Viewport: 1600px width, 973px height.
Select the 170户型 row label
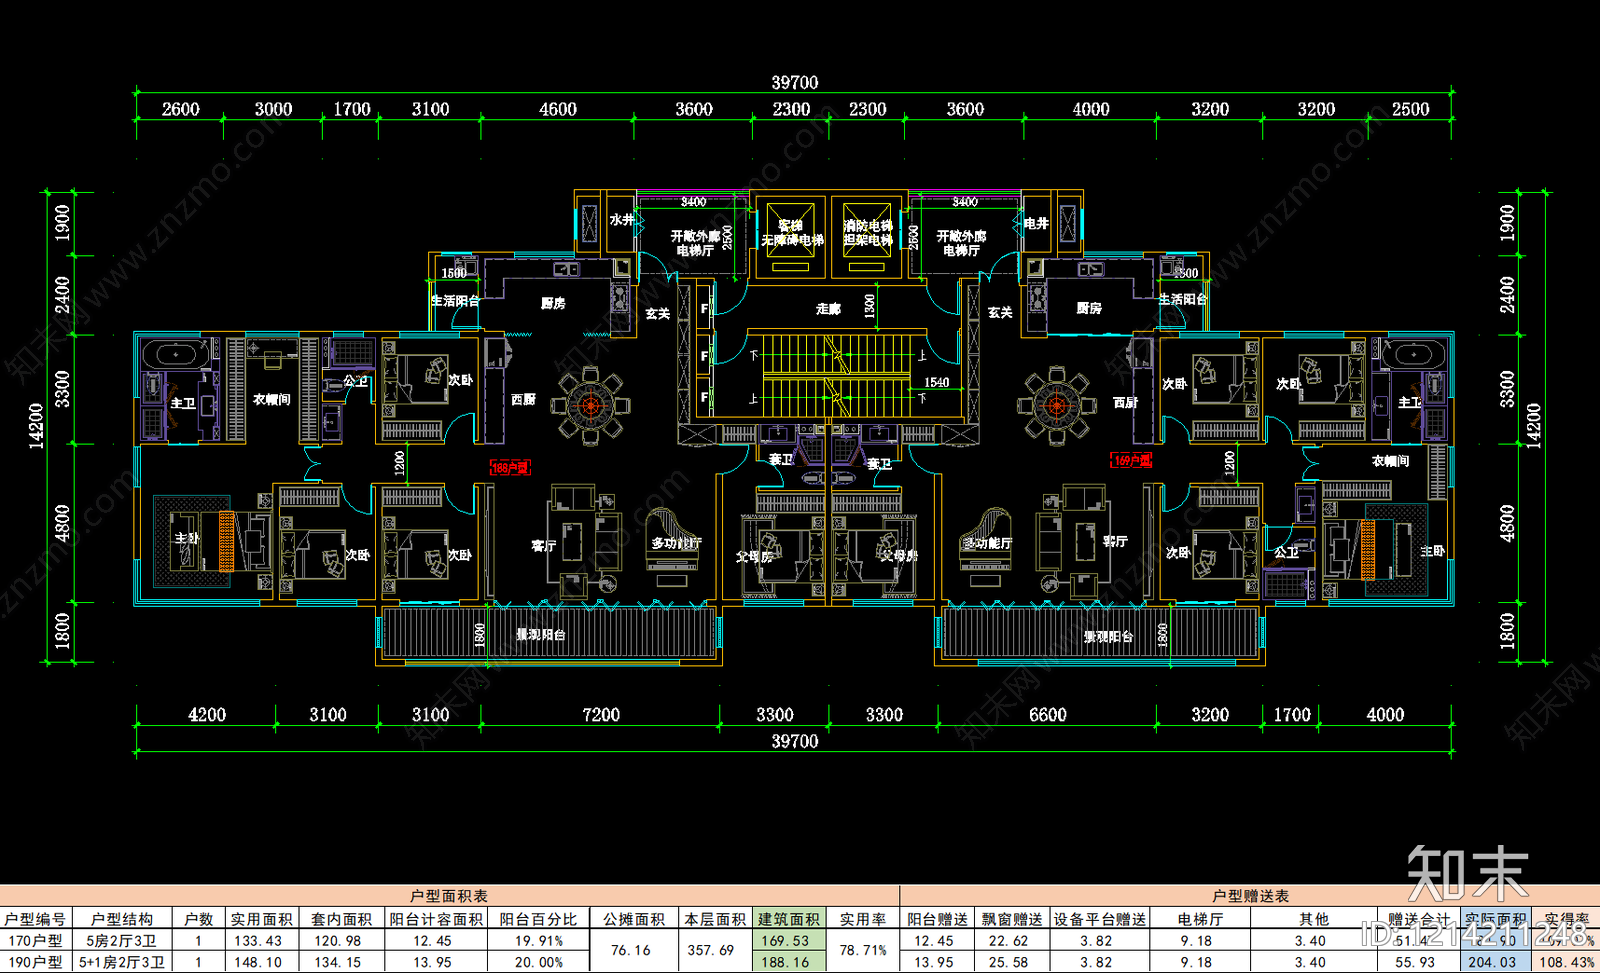[x=35, y=941]
